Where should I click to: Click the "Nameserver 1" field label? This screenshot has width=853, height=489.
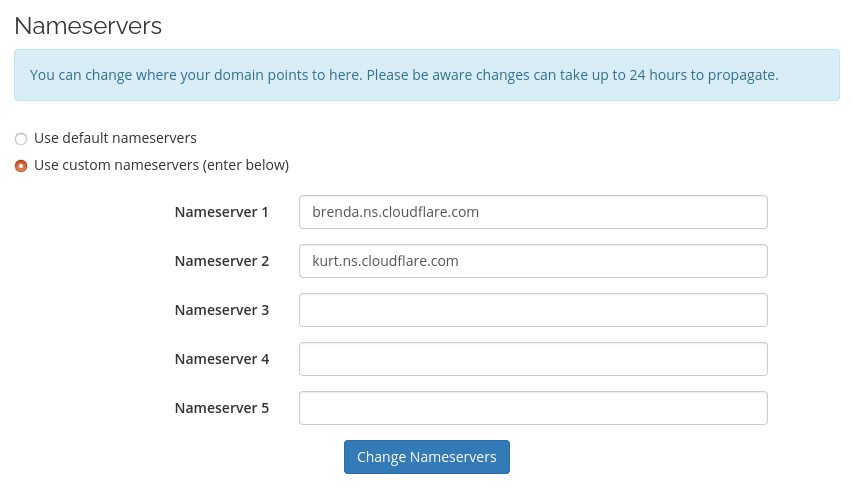221,212
